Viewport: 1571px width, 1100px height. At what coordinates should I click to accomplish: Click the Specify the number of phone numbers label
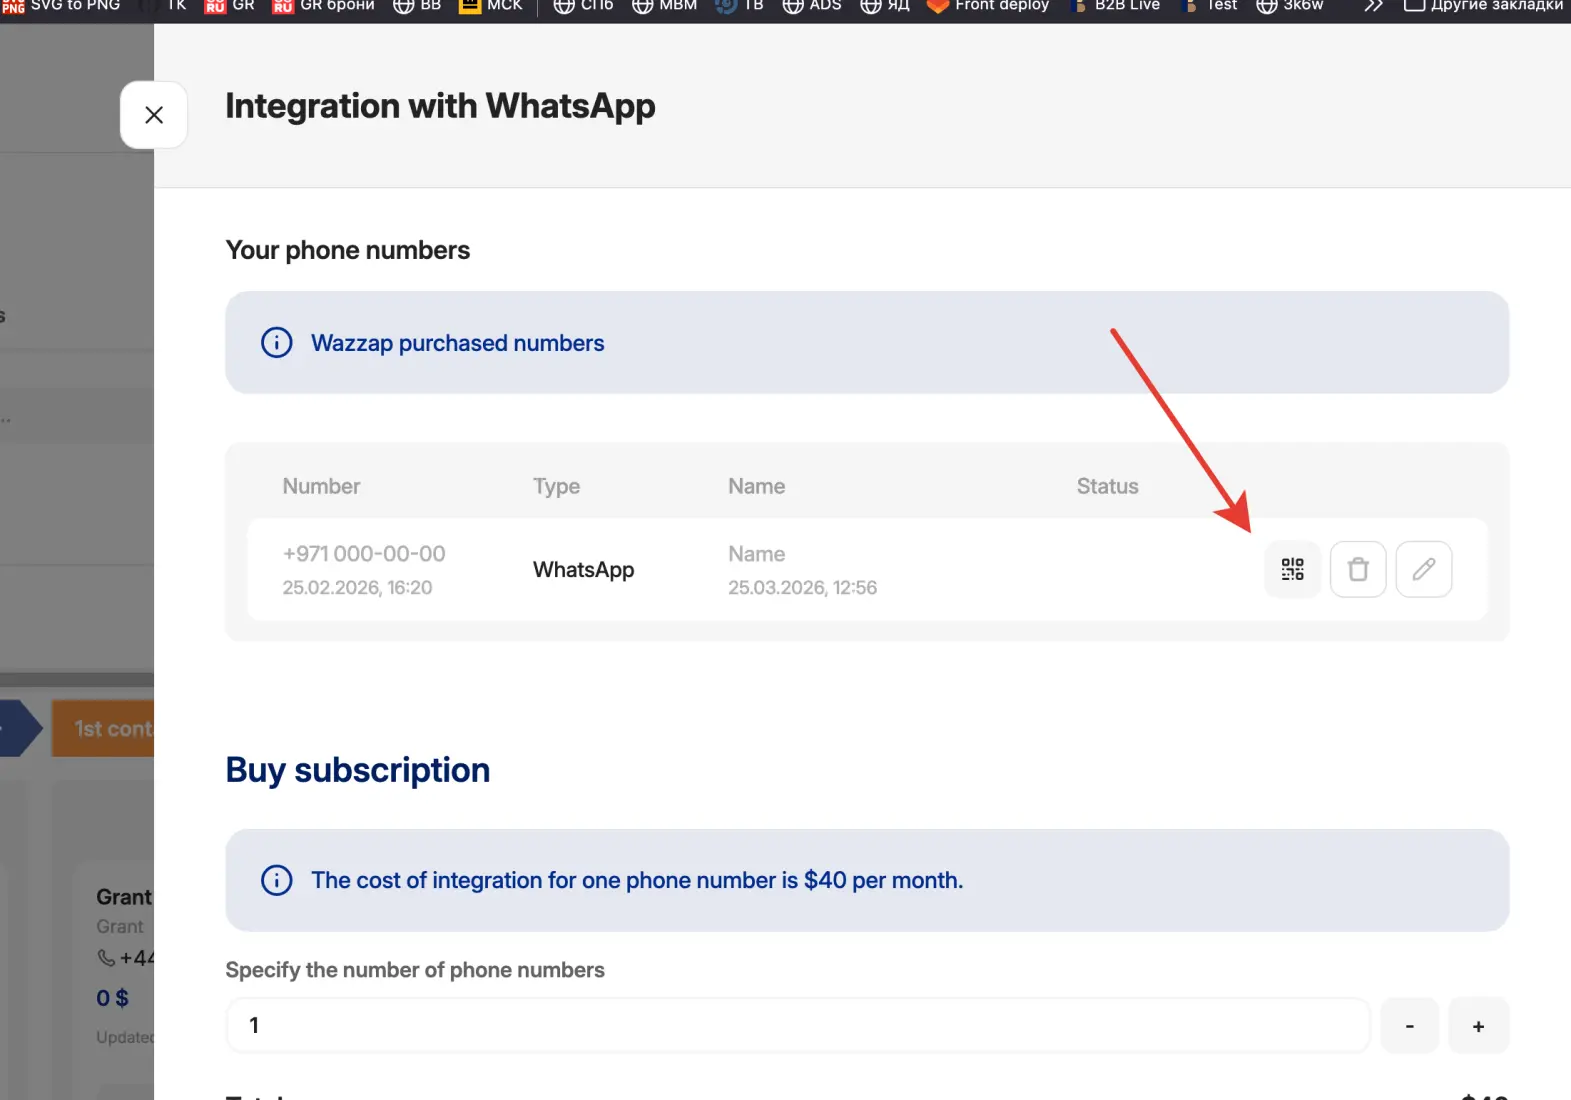pos(415,970)
